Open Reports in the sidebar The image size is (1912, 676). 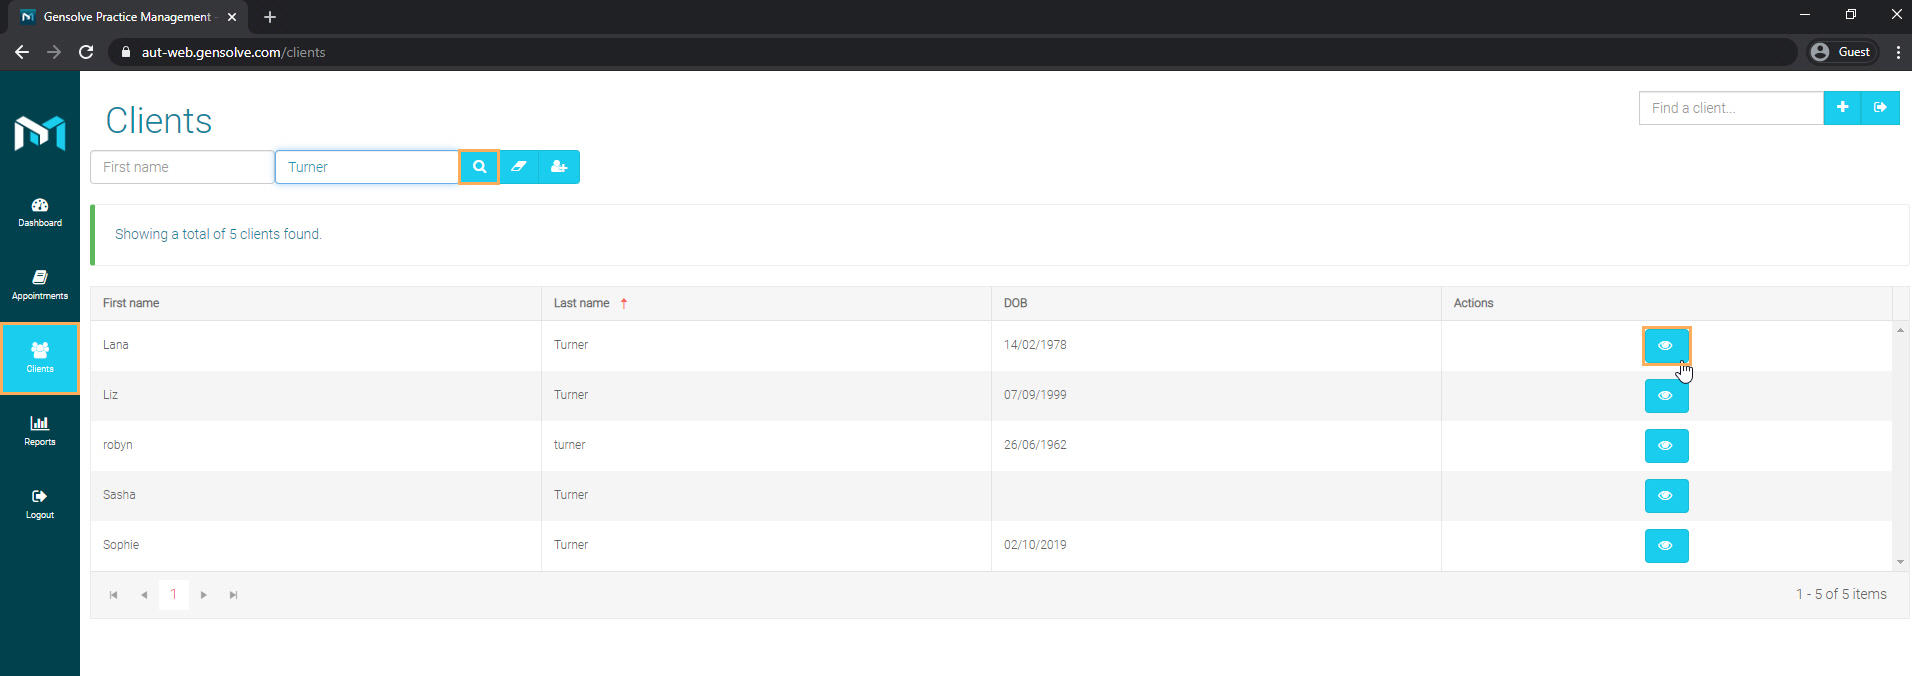click(x=40, y=431)
